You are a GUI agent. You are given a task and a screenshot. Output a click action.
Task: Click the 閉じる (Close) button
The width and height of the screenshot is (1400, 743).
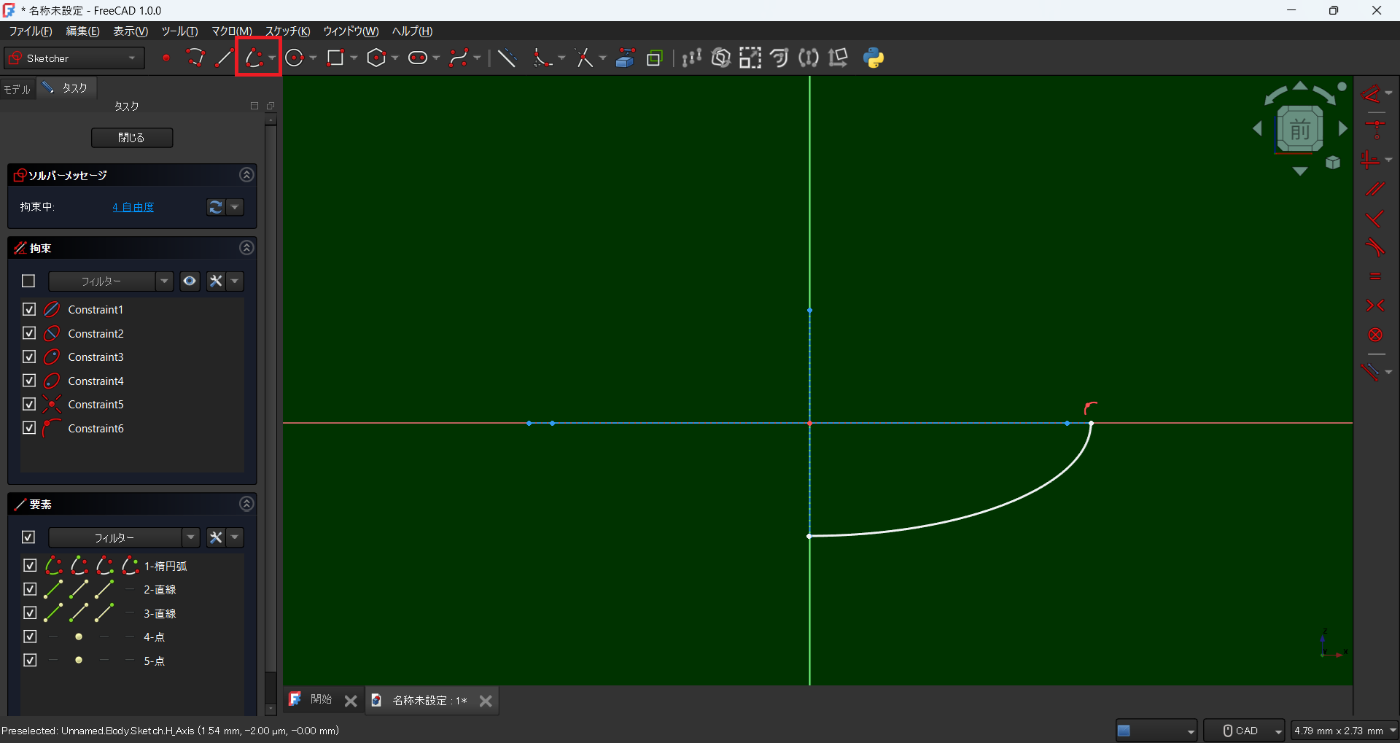(132, 137)
